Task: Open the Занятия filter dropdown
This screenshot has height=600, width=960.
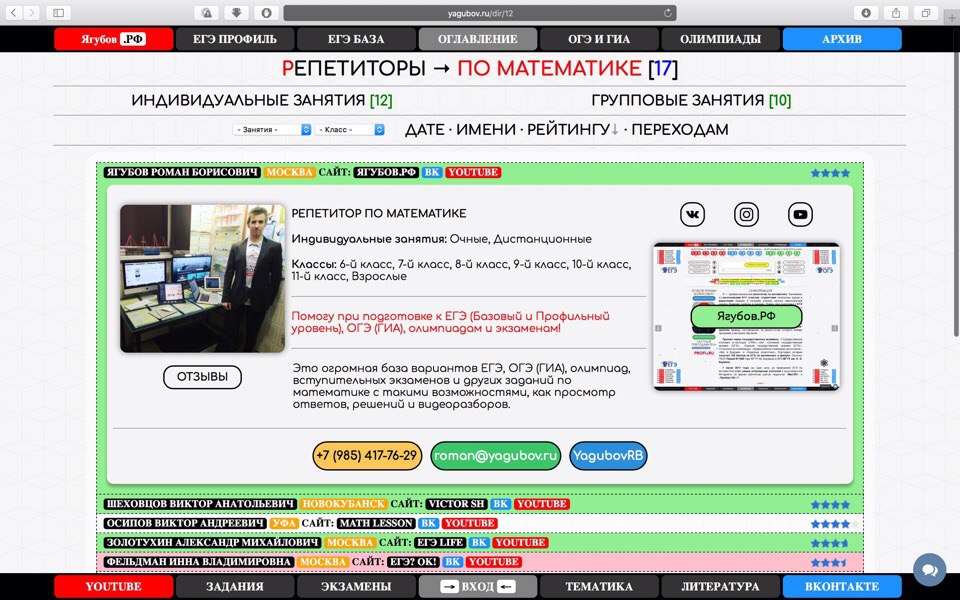Action: coord(272,130)
